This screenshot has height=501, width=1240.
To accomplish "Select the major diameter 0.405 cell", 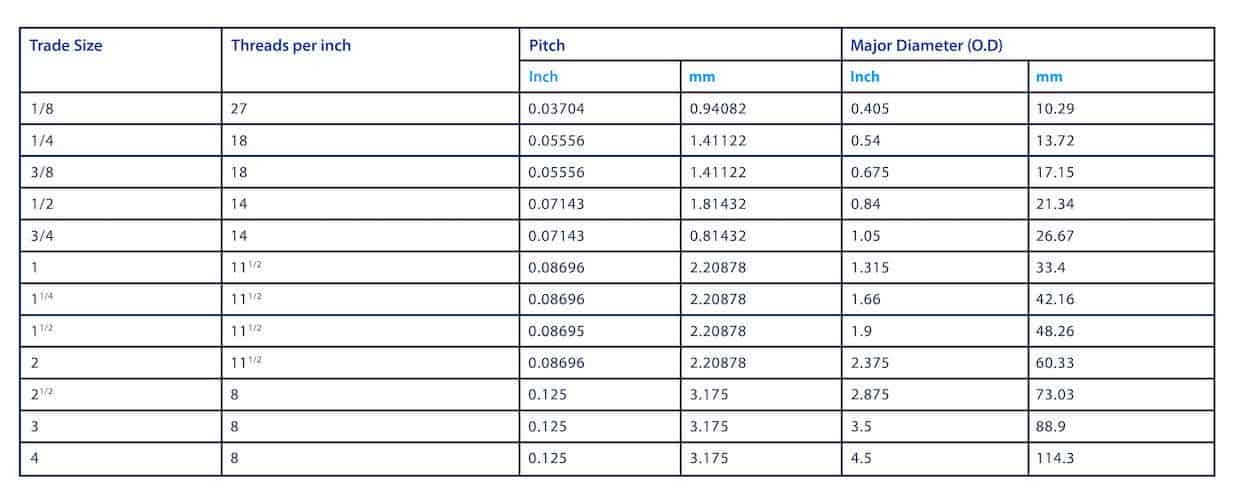I will point(935,108).
